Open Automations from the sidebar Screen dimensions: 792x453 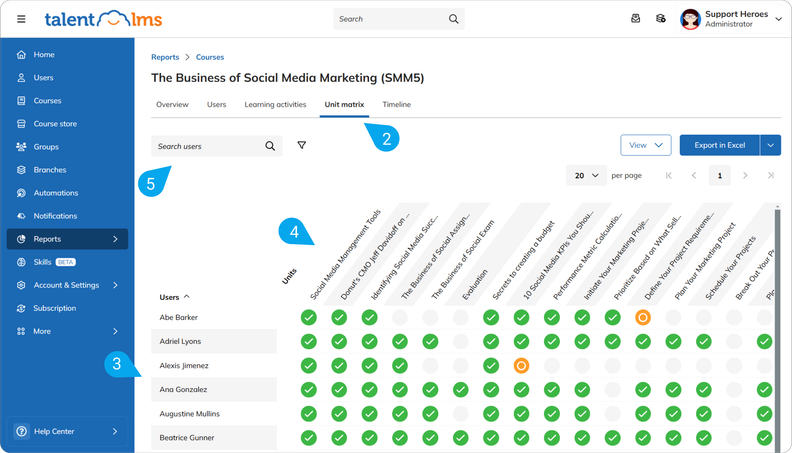[x=55, y=193]
